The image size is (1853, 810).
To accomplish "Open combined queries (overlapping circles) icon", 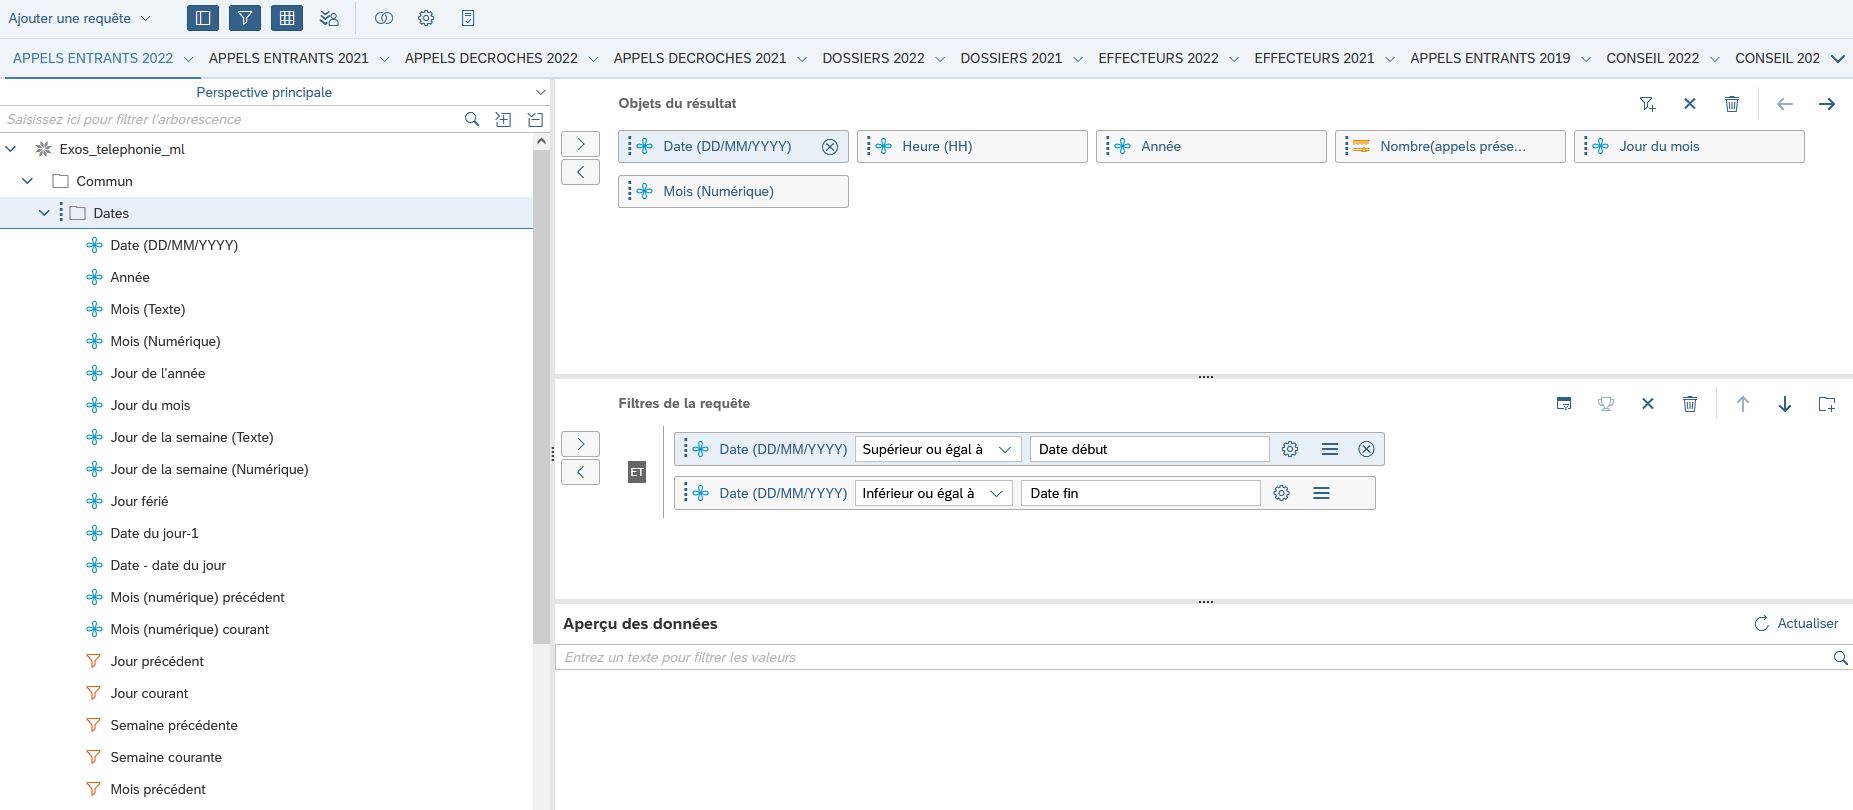I will (384, 18).
